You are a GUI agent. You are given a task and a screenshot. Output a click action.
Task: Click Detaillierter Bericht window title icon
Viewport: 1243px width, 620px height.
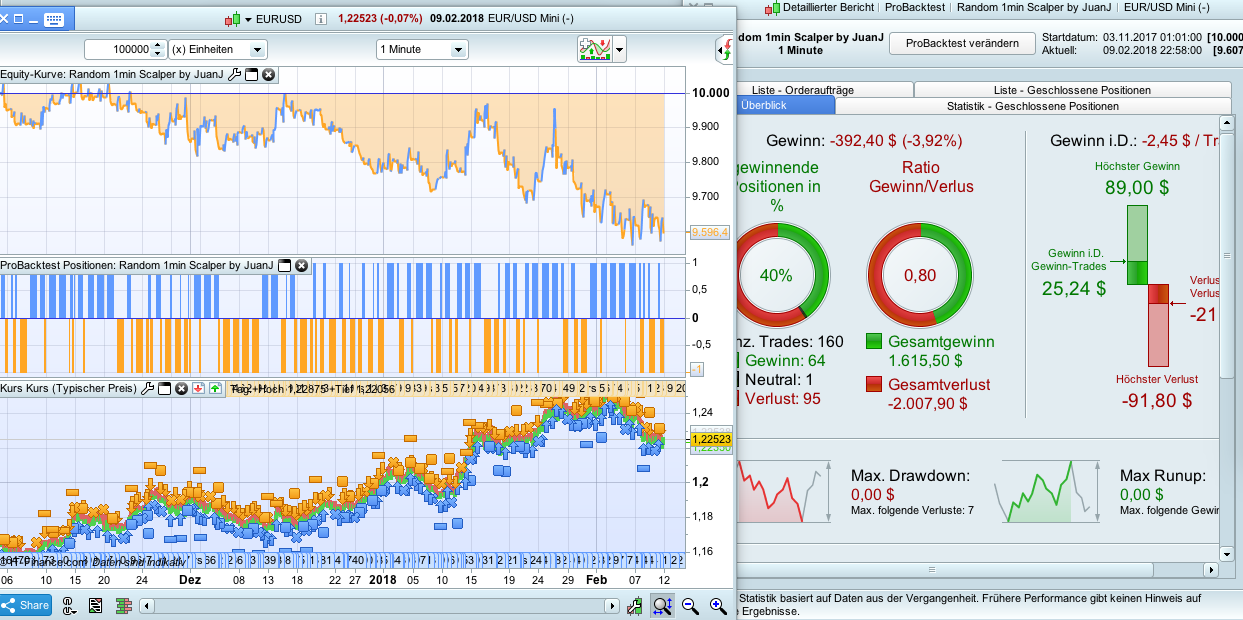coord(772,7)
